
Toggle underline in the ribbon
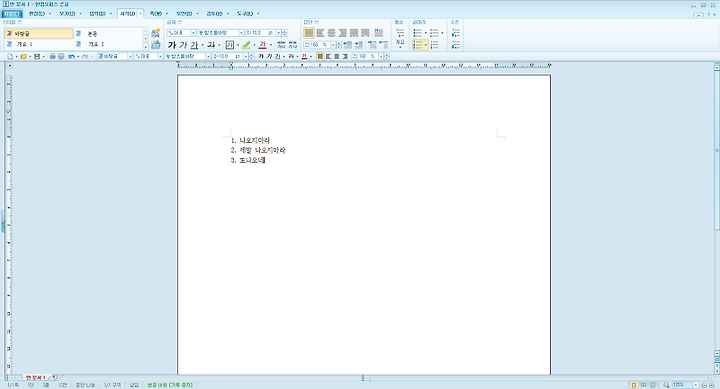[194, 45]
